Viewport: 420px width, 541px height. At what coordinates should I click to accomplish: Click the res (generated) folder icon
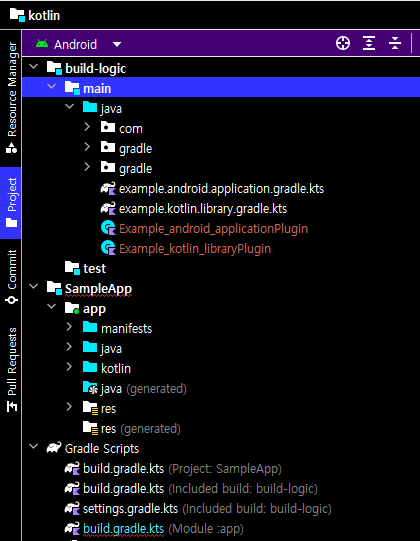point(90,428)
